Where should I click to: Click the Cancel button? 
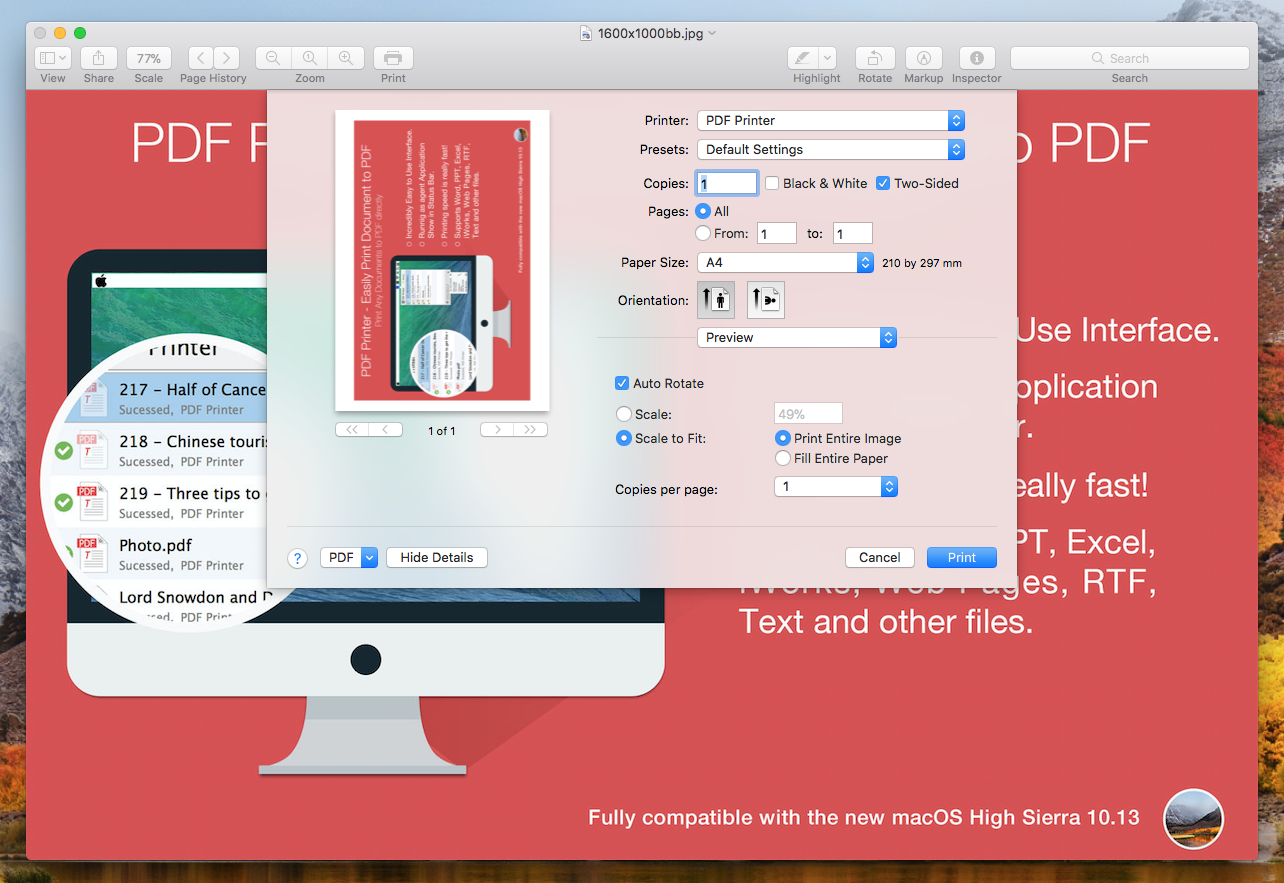point(880,558)
